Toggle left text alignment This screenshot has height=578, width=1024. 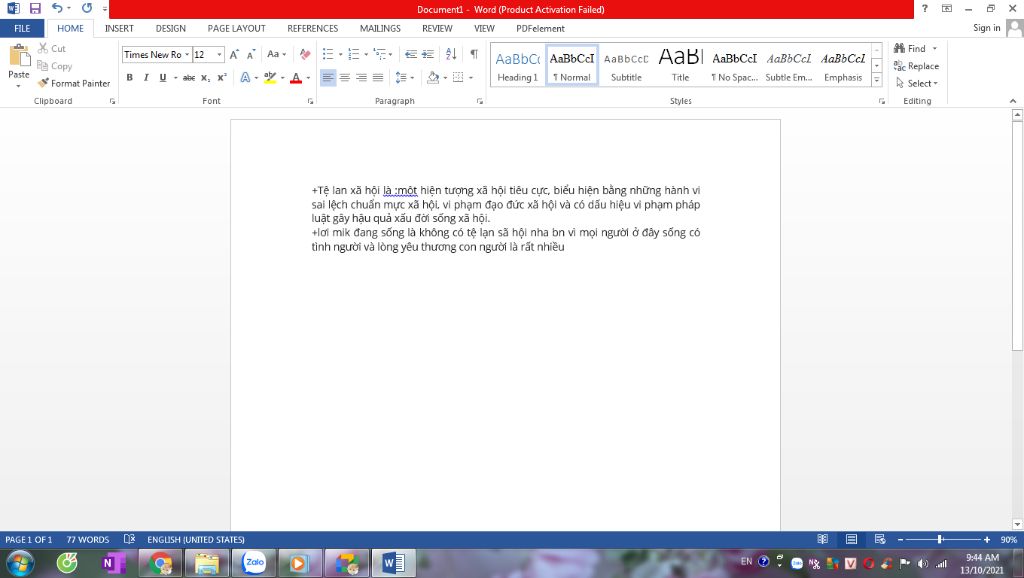(x=328, y=77)
